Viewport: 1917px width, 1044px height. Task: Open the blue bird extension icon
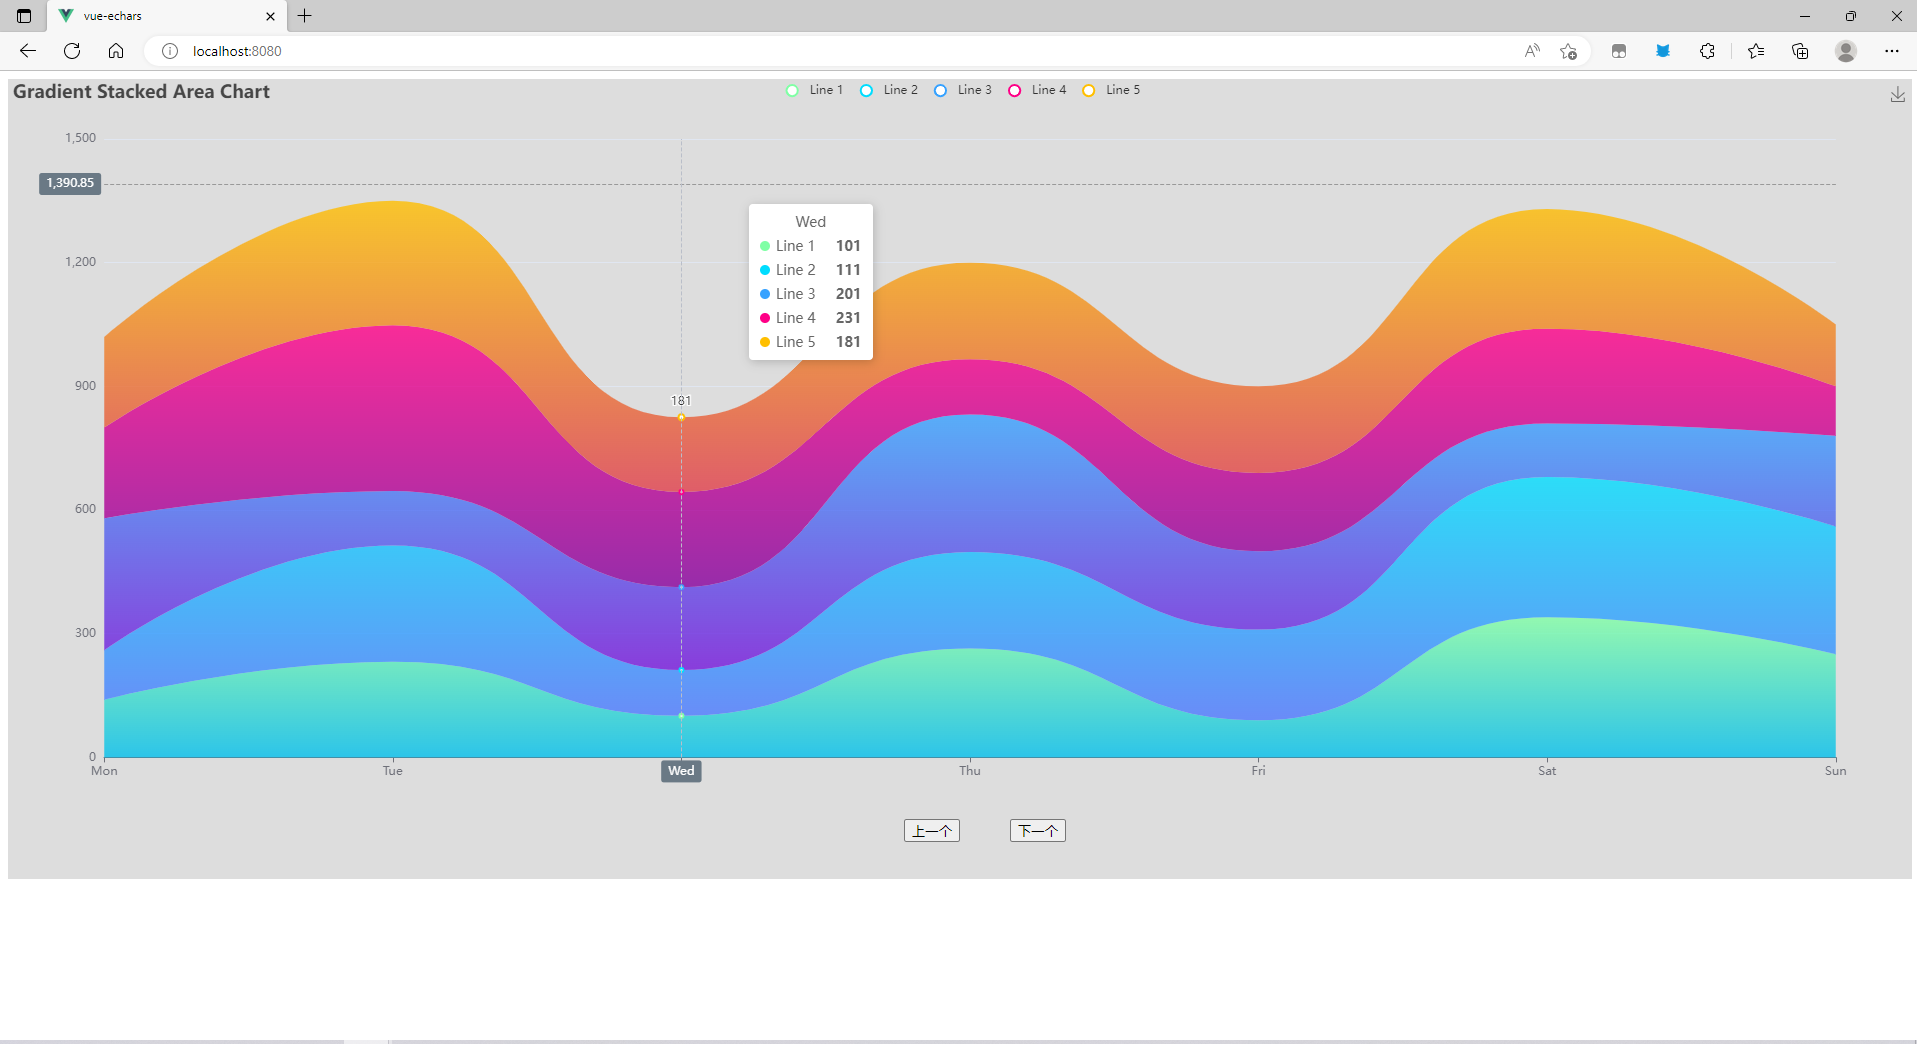[1663, 51]
